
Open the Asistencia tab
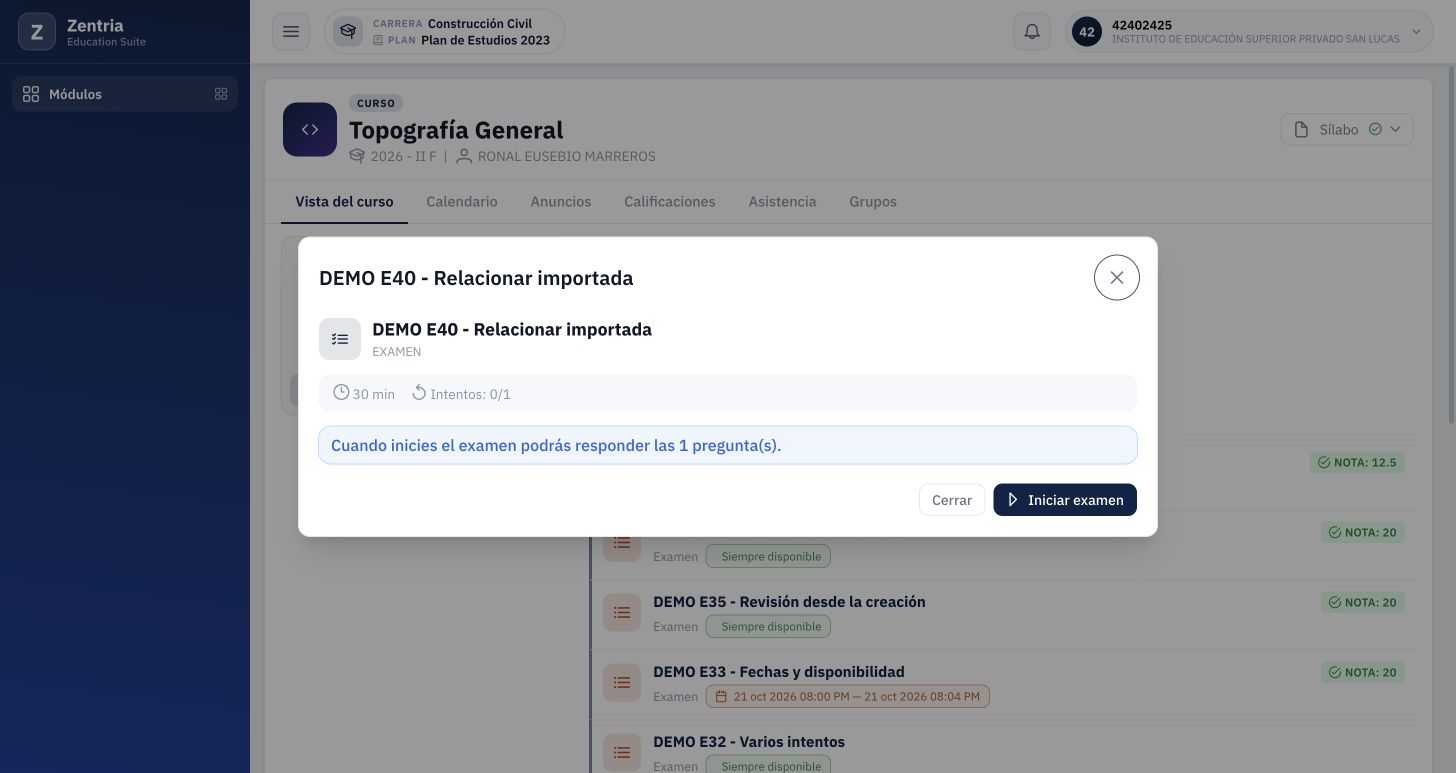[783, 201]
